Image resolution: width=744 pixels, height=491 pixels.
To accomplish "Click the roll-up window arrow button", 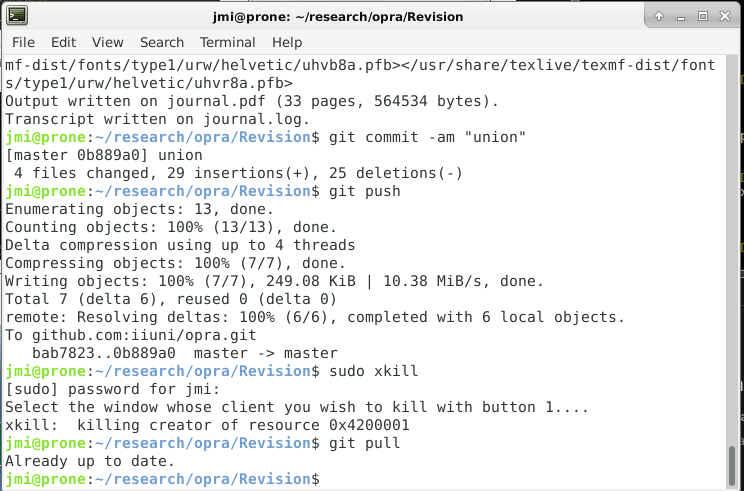I will pyautogui.click(x=659, y=16).
